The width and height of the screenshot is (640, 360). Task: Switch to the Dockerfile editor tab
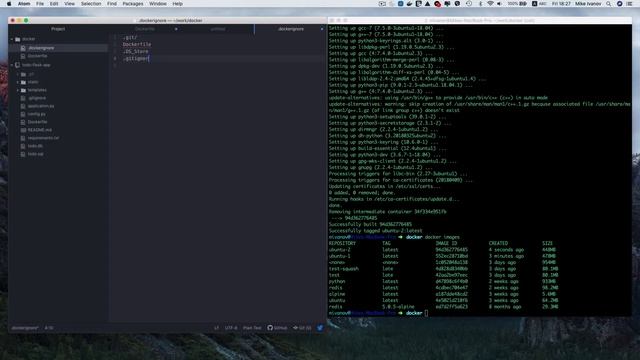tap(145, 29)
